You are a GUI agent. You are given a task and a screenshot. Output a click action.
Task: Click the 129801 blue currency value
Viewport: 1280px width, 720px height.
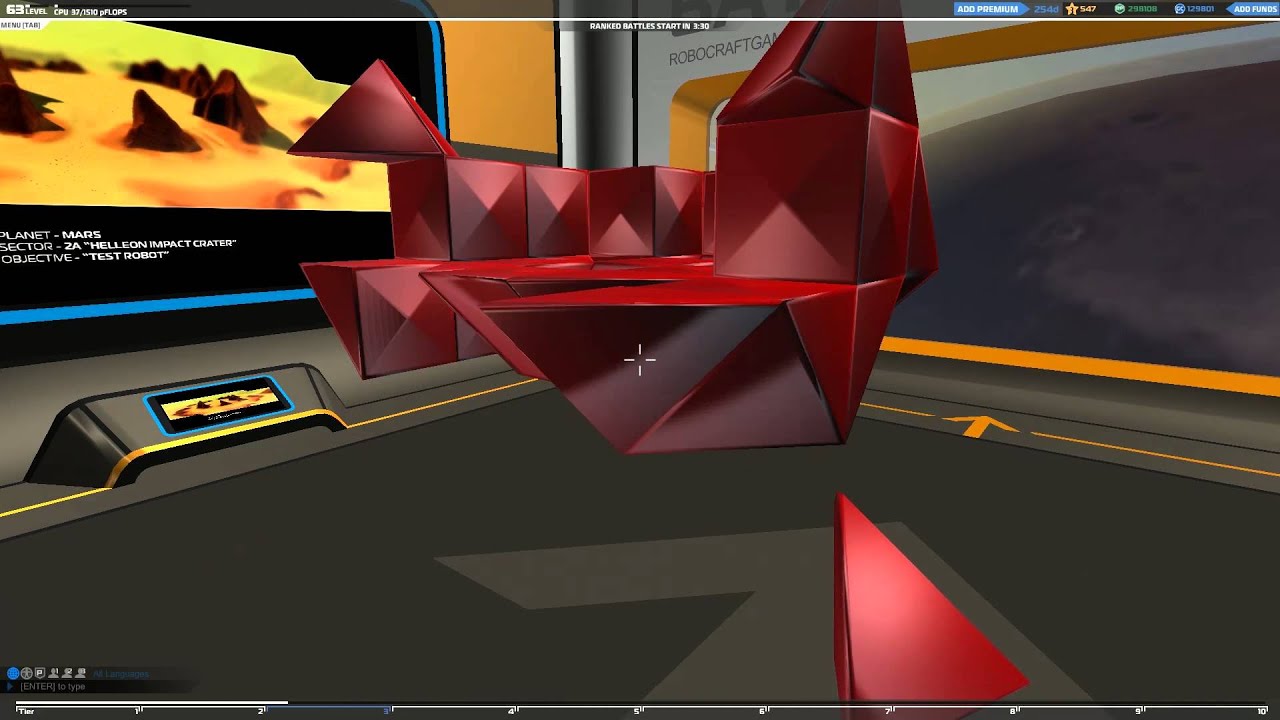[1200, 9]
